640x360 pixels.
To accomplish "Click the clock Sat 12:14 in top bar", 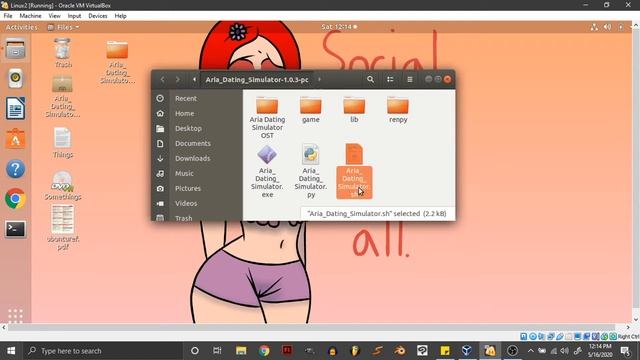I will (x=339, y=27).
